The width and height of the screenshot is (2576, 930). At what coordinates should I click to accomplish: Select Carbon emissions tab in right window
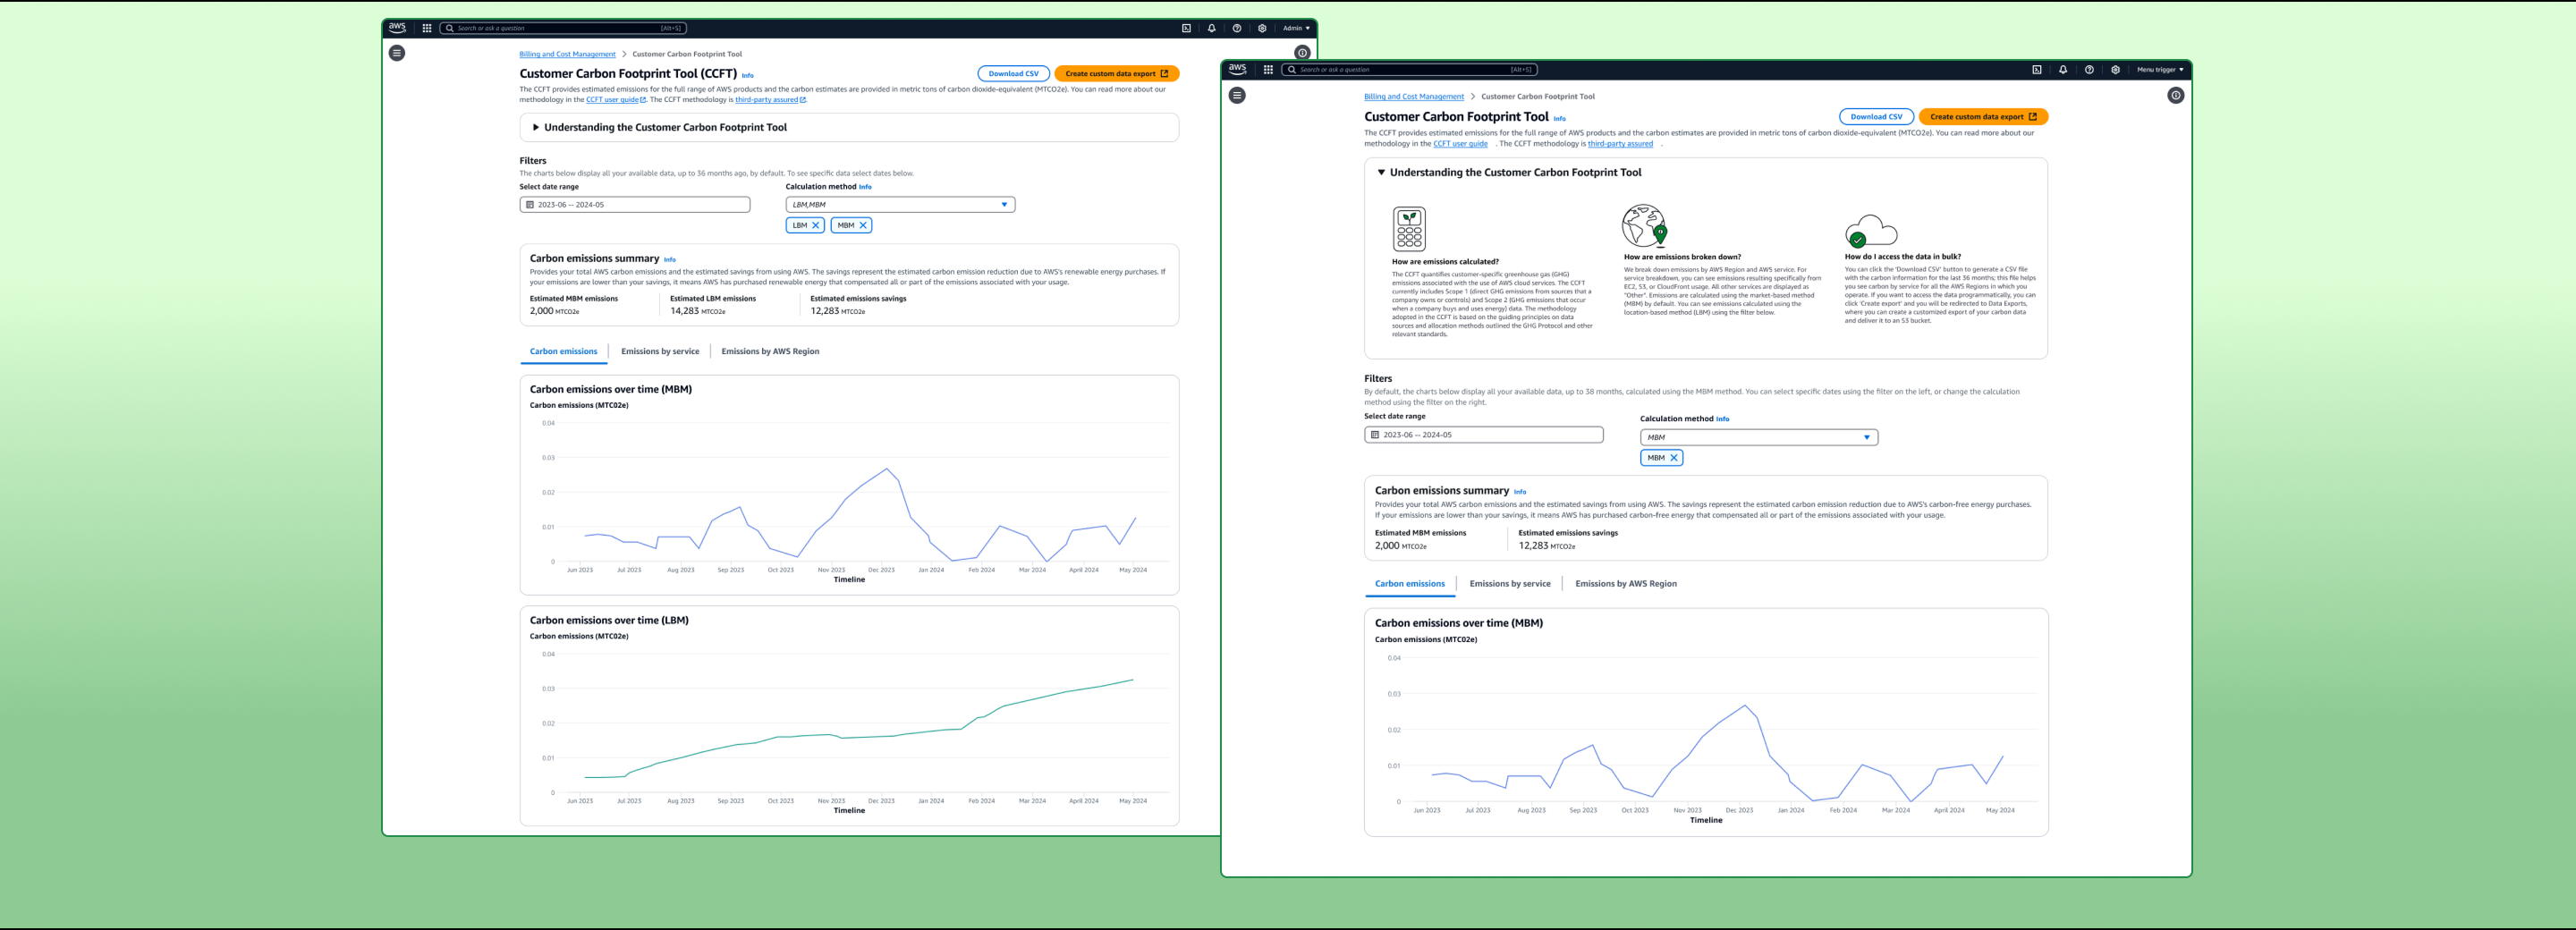coord(1409,583)
